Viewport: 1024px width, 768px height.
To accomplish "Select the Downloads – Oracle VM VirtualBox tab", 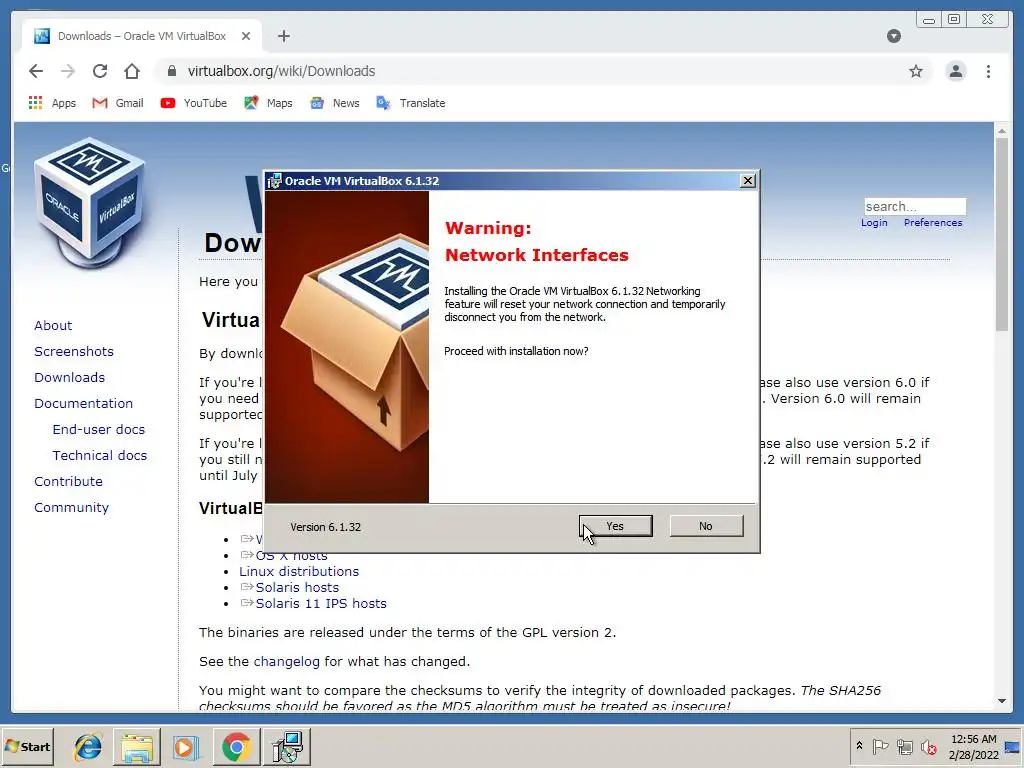I will 142,36.
